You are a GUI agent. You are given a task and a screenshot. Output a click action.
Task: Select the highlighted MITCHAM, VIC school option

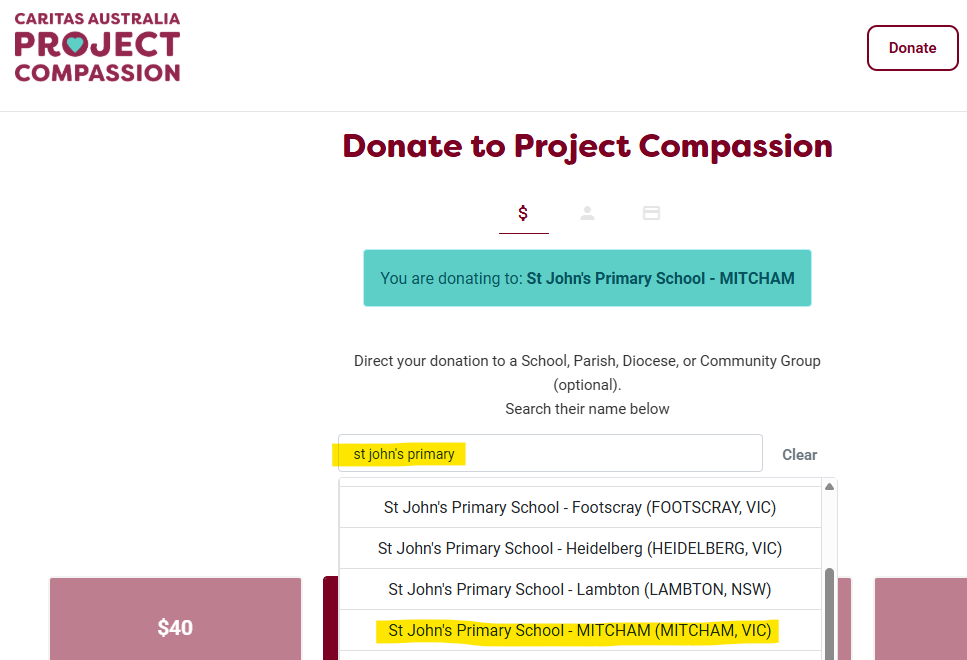[x=580, y=631]
